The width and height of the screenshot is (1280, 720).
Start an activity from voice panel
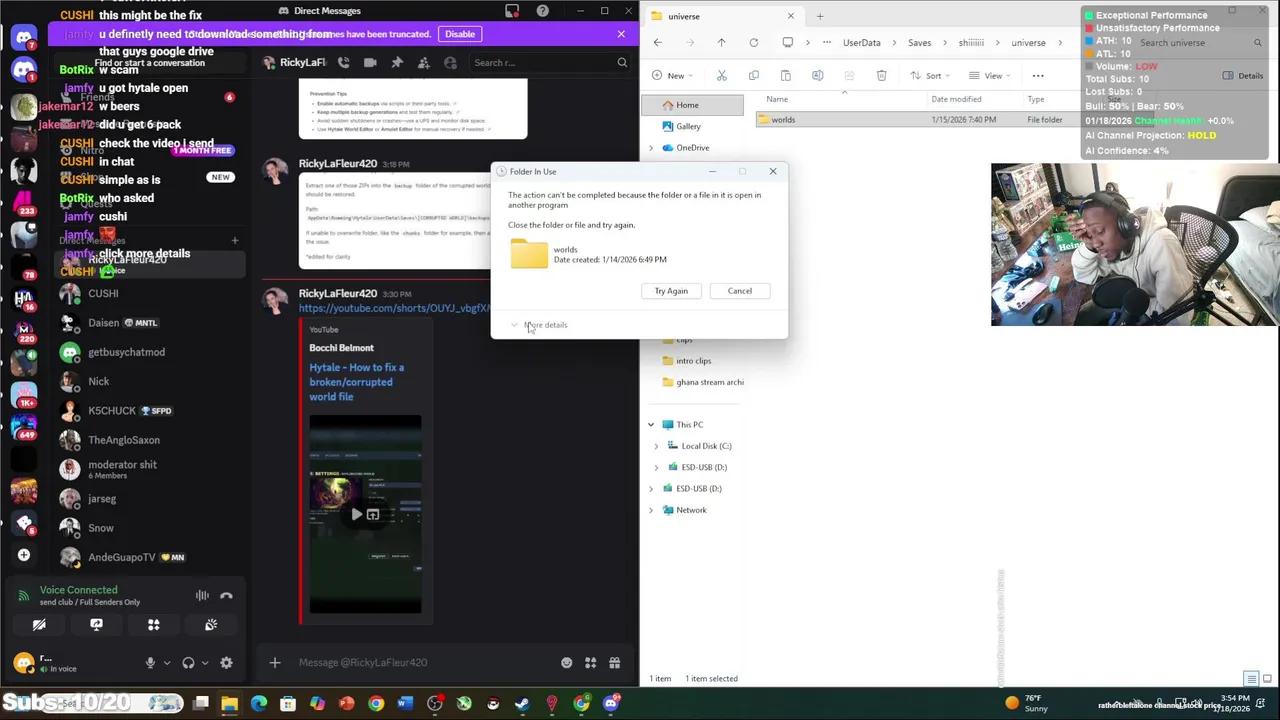(154, 625)
